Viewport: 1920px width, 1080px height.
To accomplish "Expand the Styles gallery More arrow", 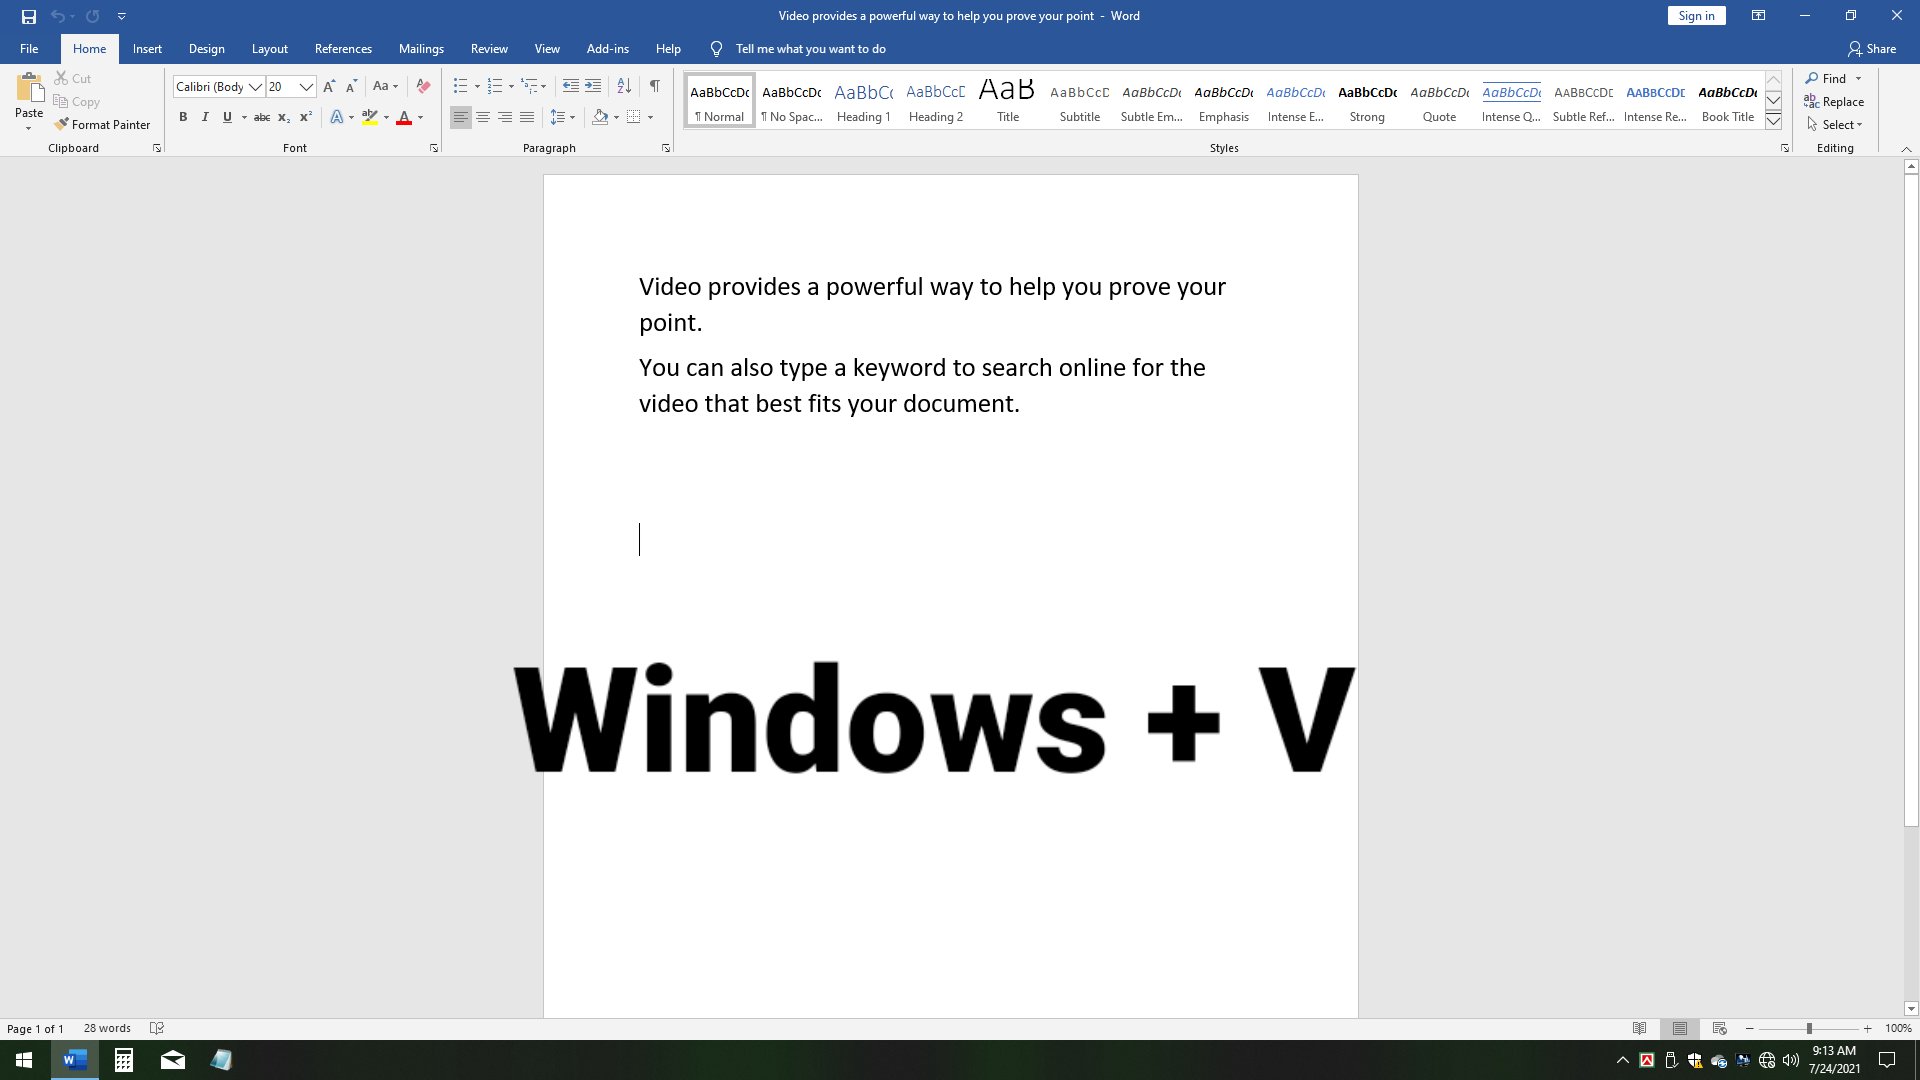I will click(x=1773, y=122).
